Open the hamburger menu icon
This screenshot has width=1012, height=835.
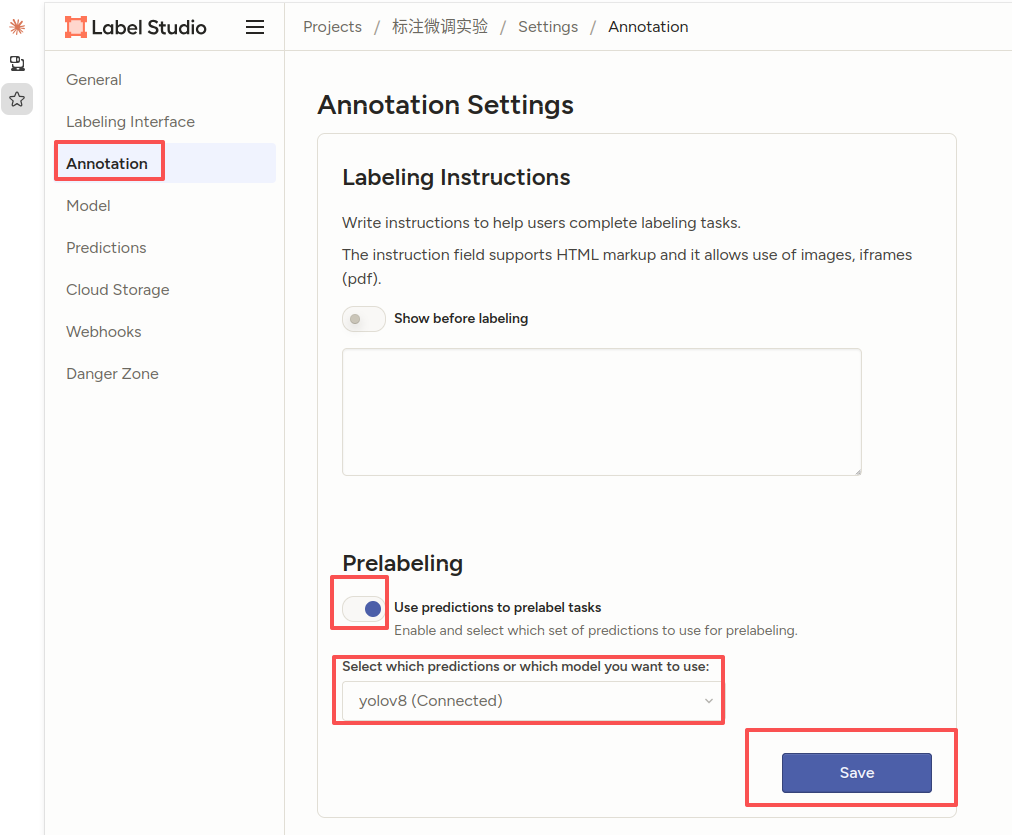(255, 27)
